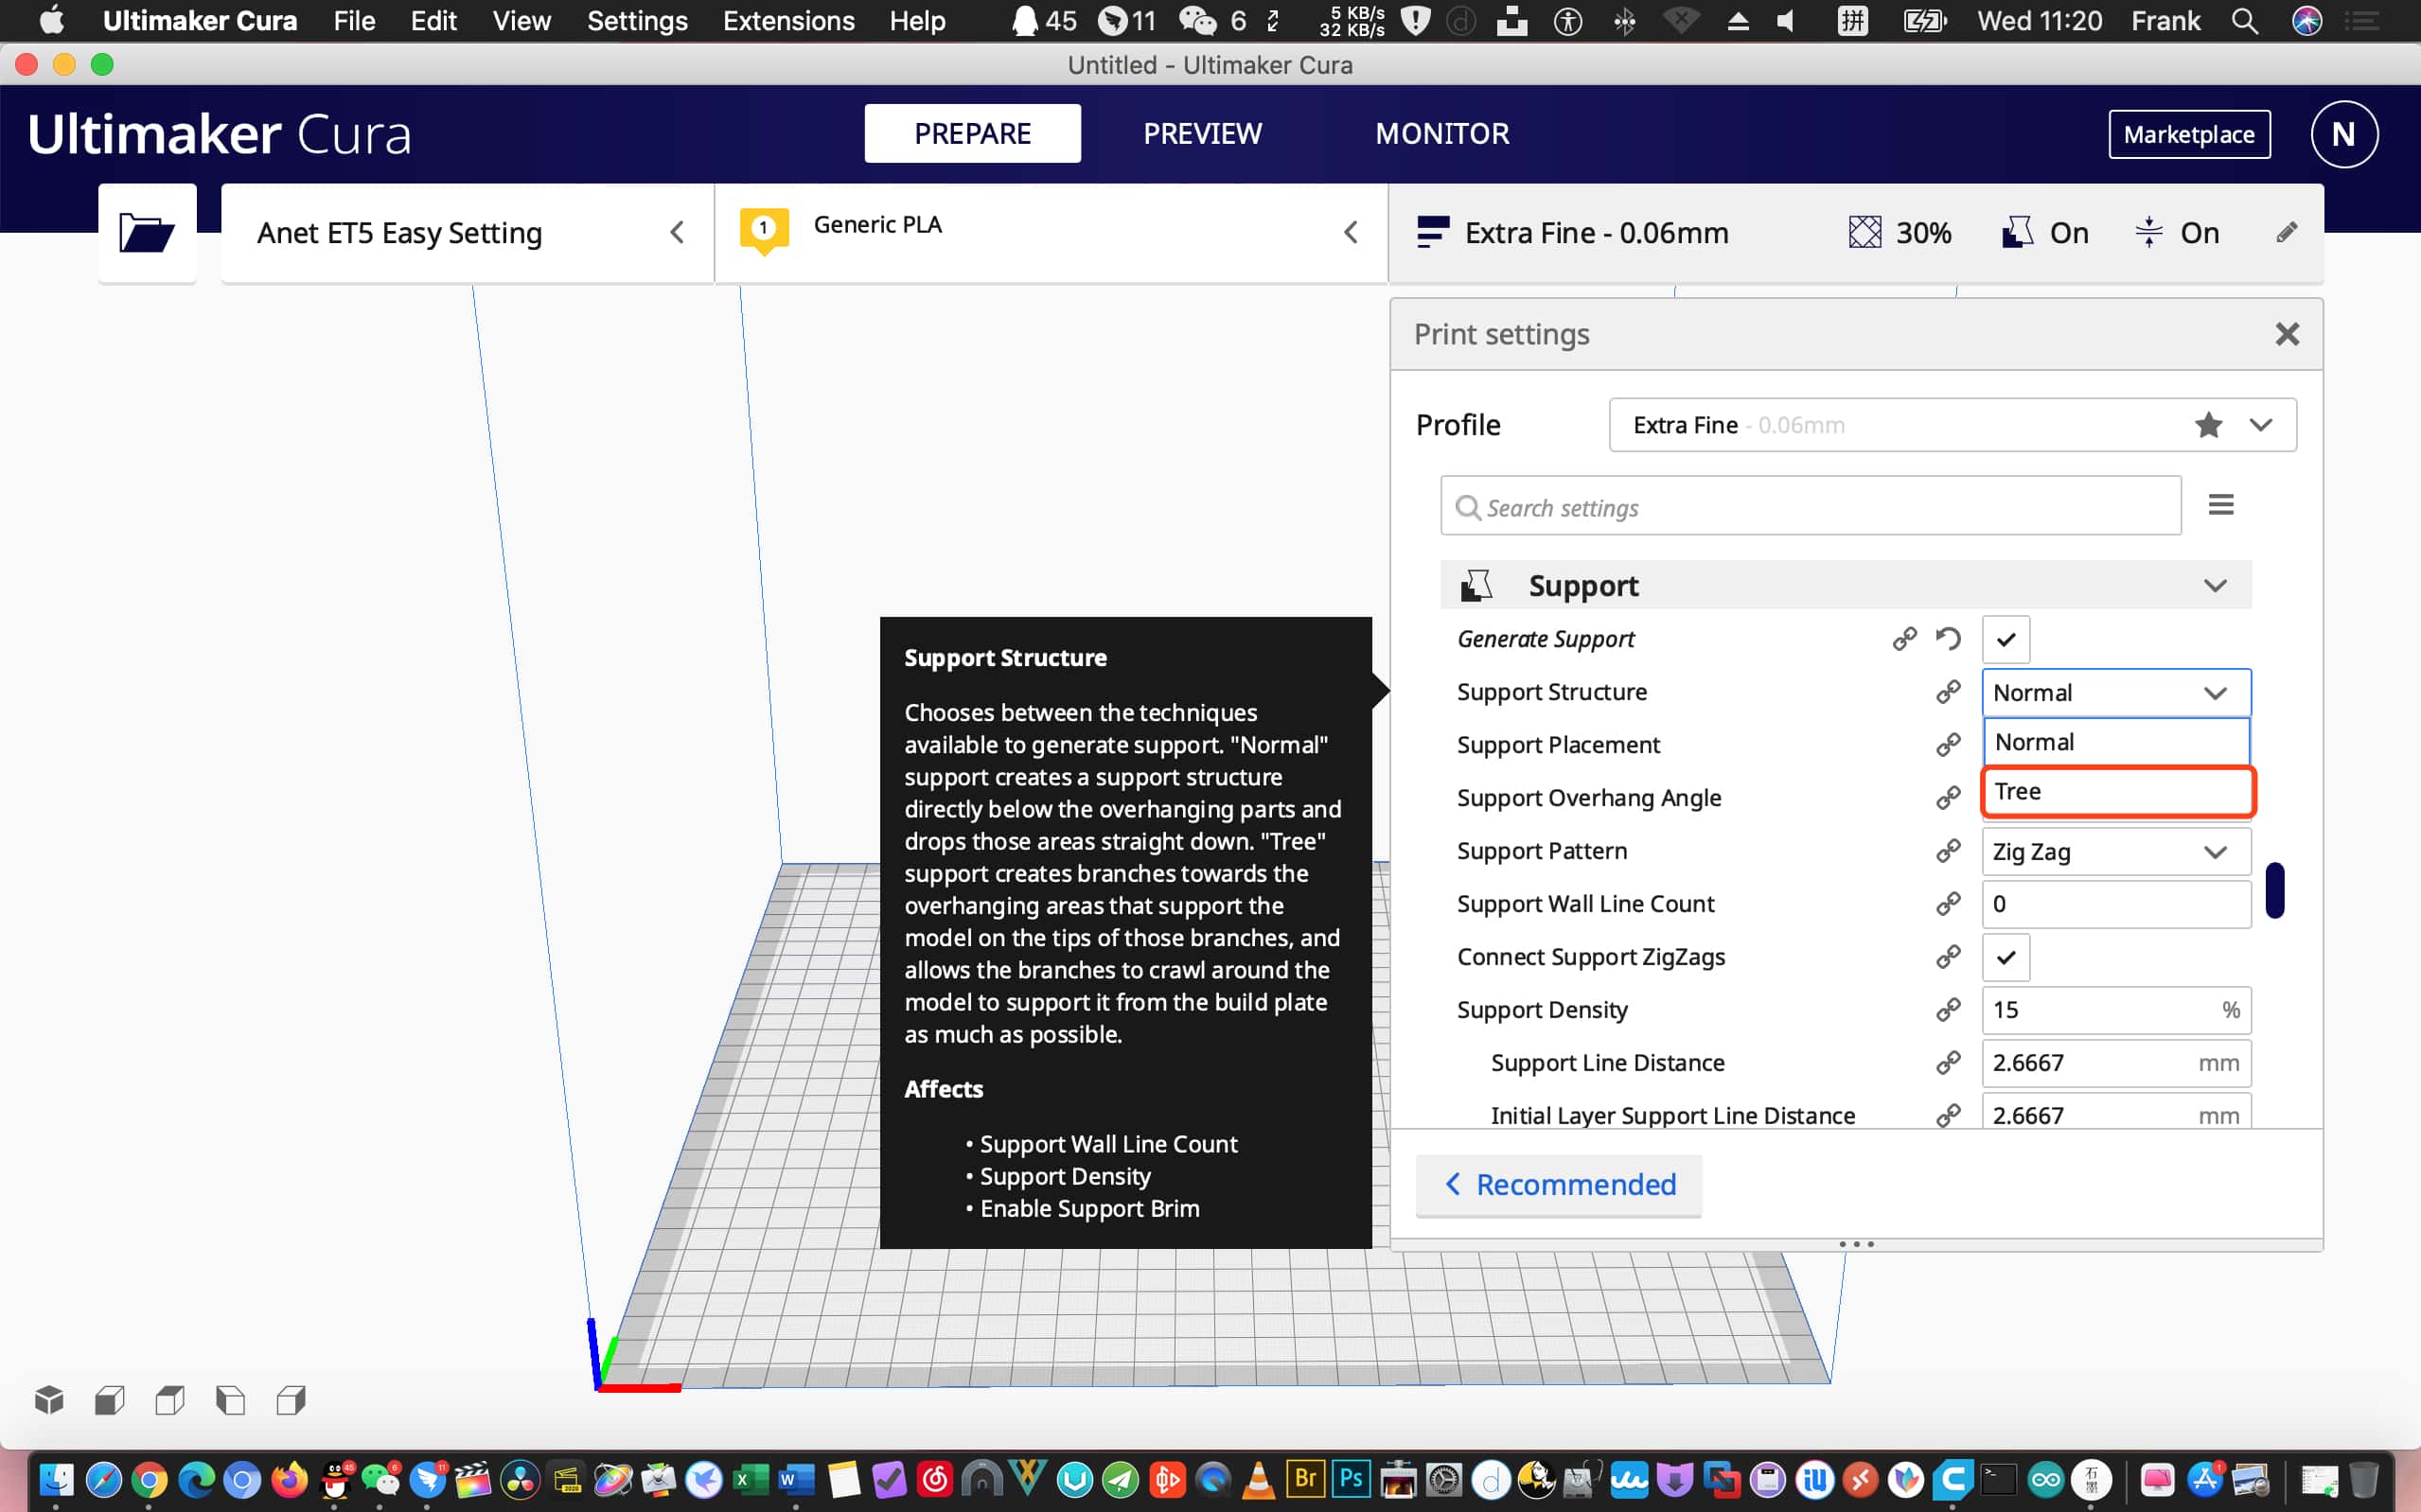Screen dimensions: 2421x1512
Task: Click the settings visibility hamburger menu icon
Action: (x=2220, y=506)
